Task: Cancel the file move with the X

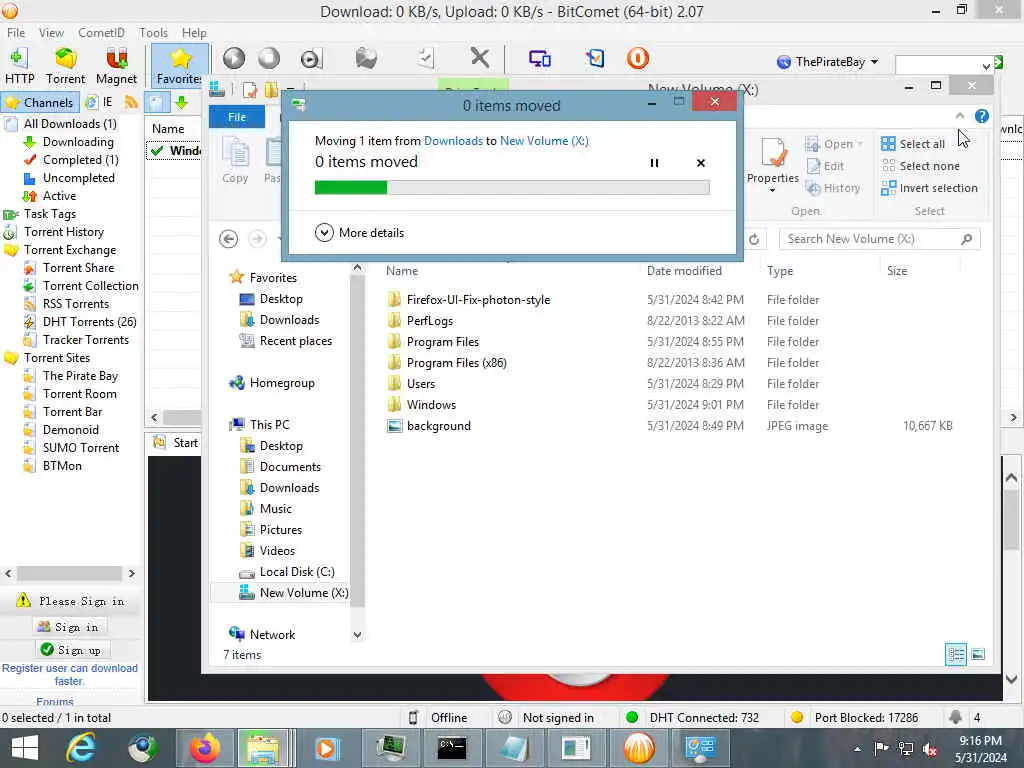Action: (x=701, y=163)
